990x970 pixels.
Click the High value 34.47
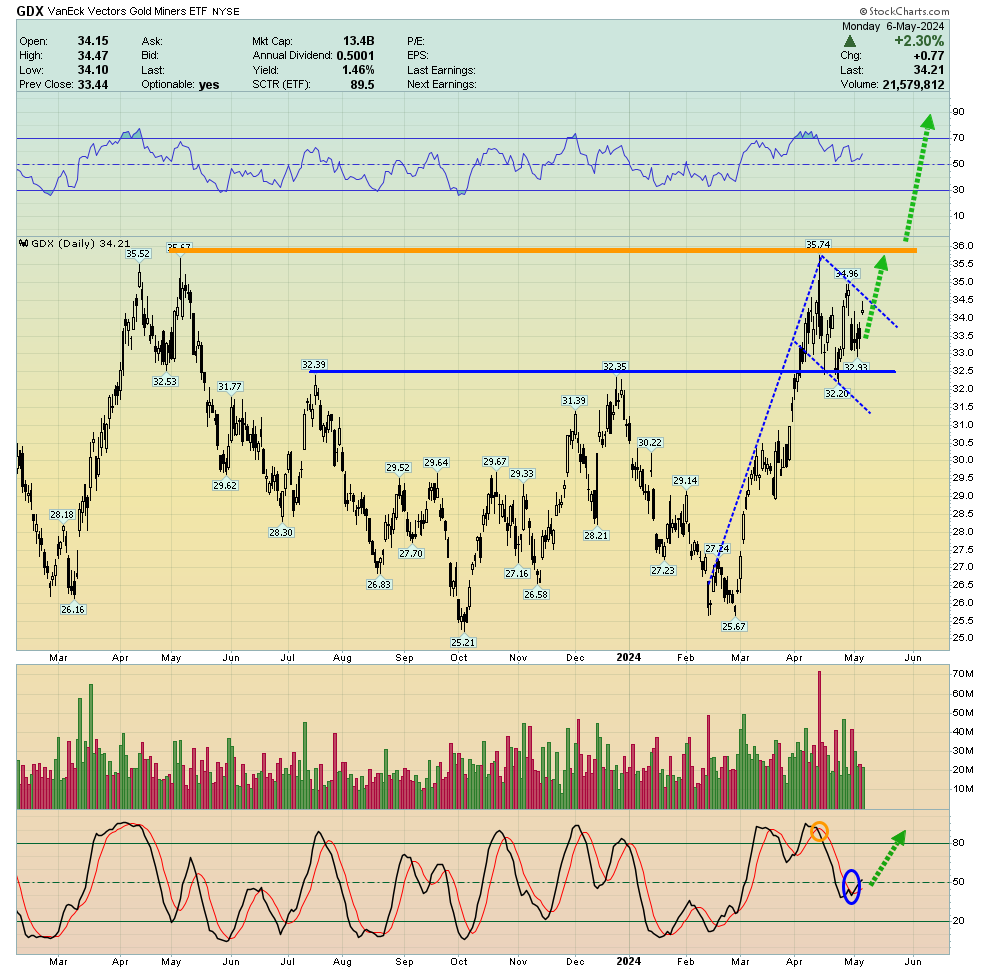pos(93,56)
